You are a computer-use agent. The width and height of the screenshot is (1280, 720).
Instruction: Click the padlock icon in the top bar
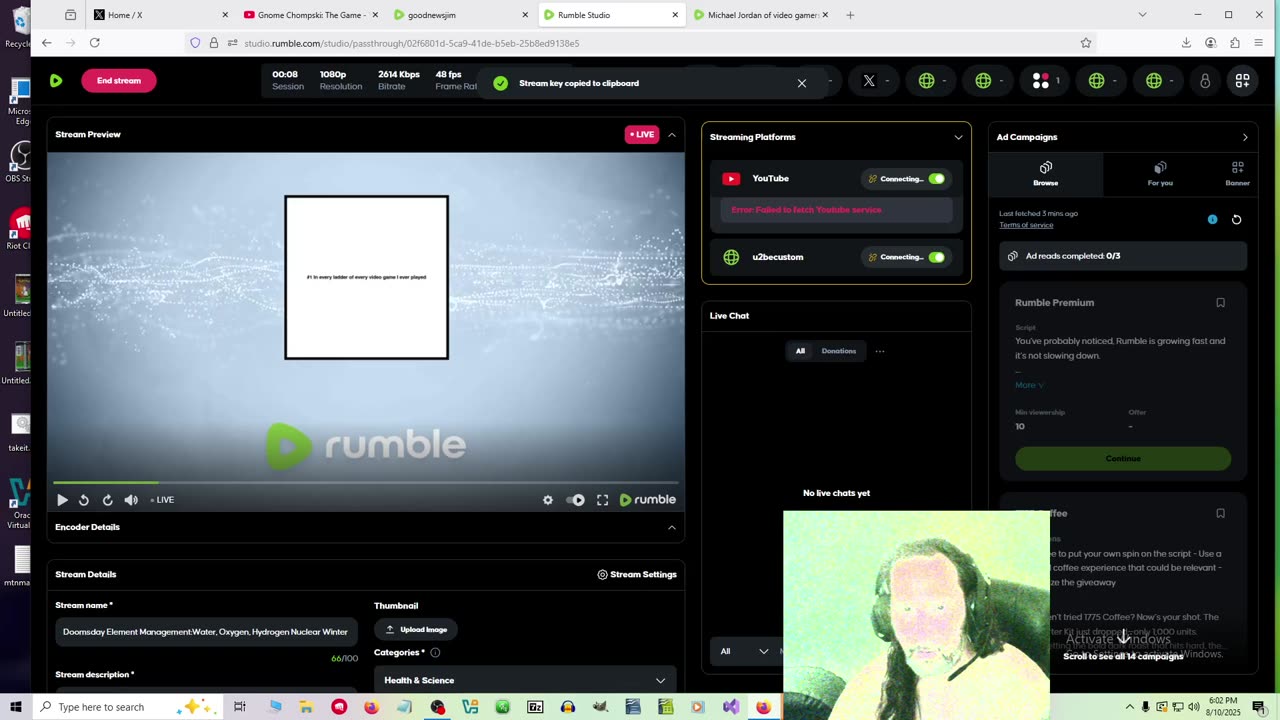click(1204, 81)
